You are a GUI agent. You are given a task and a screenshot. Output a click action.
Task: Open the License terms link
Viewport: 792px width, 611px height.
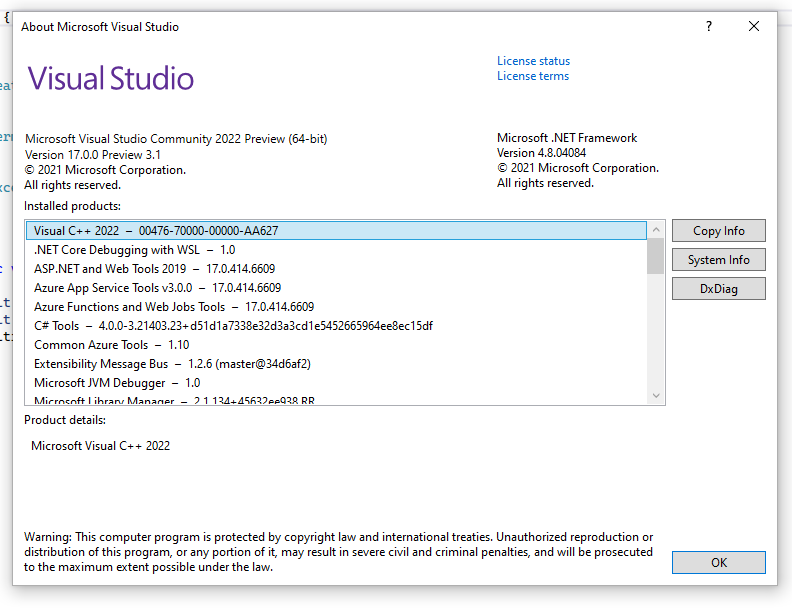click(533, 76)
